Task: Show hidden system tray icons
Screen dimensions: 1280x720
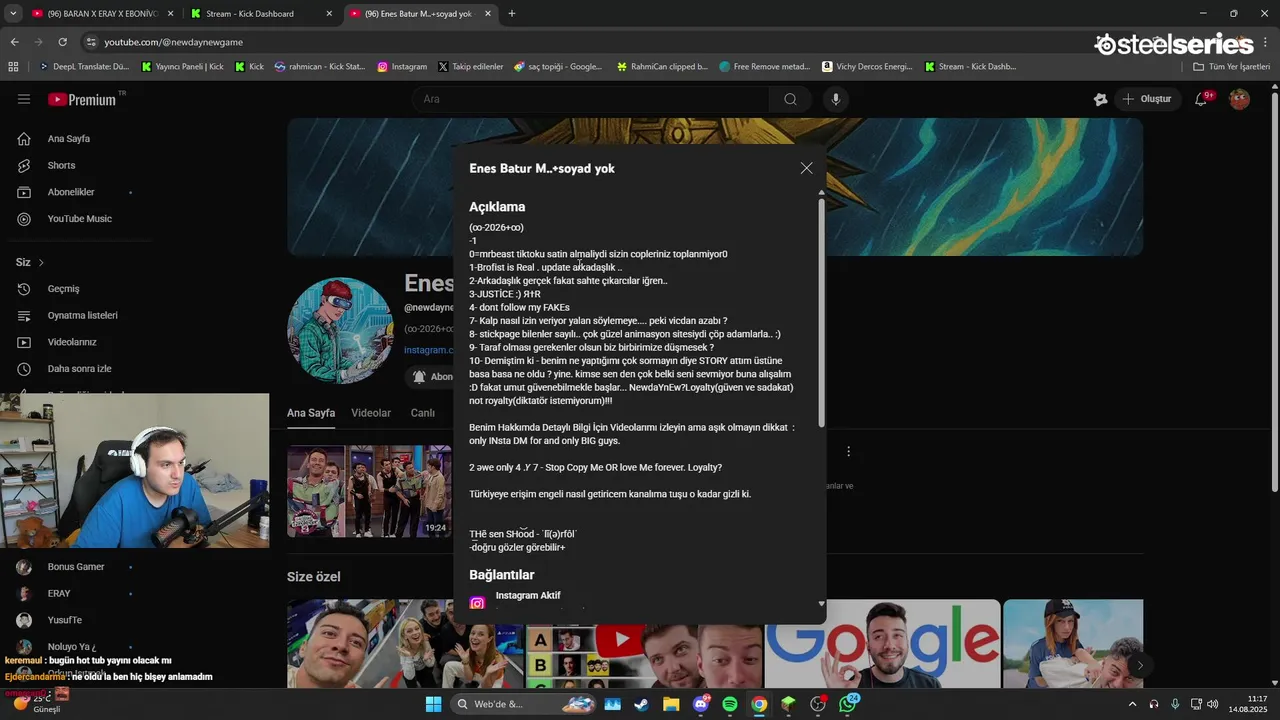Action: coord(1132,704)
